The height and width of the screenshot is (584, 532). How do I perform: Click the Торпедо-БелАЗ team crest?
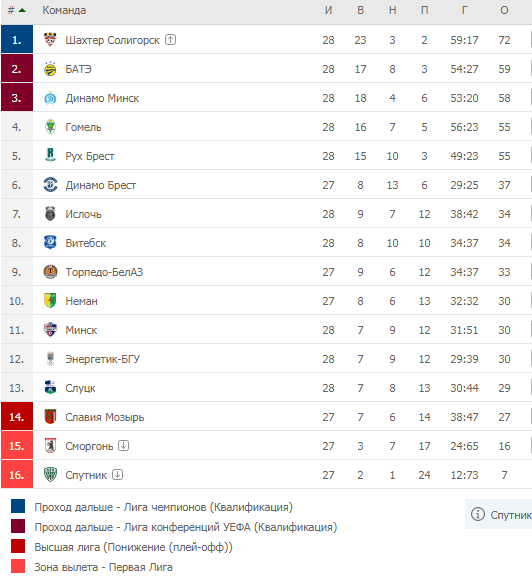coord(50,272)
